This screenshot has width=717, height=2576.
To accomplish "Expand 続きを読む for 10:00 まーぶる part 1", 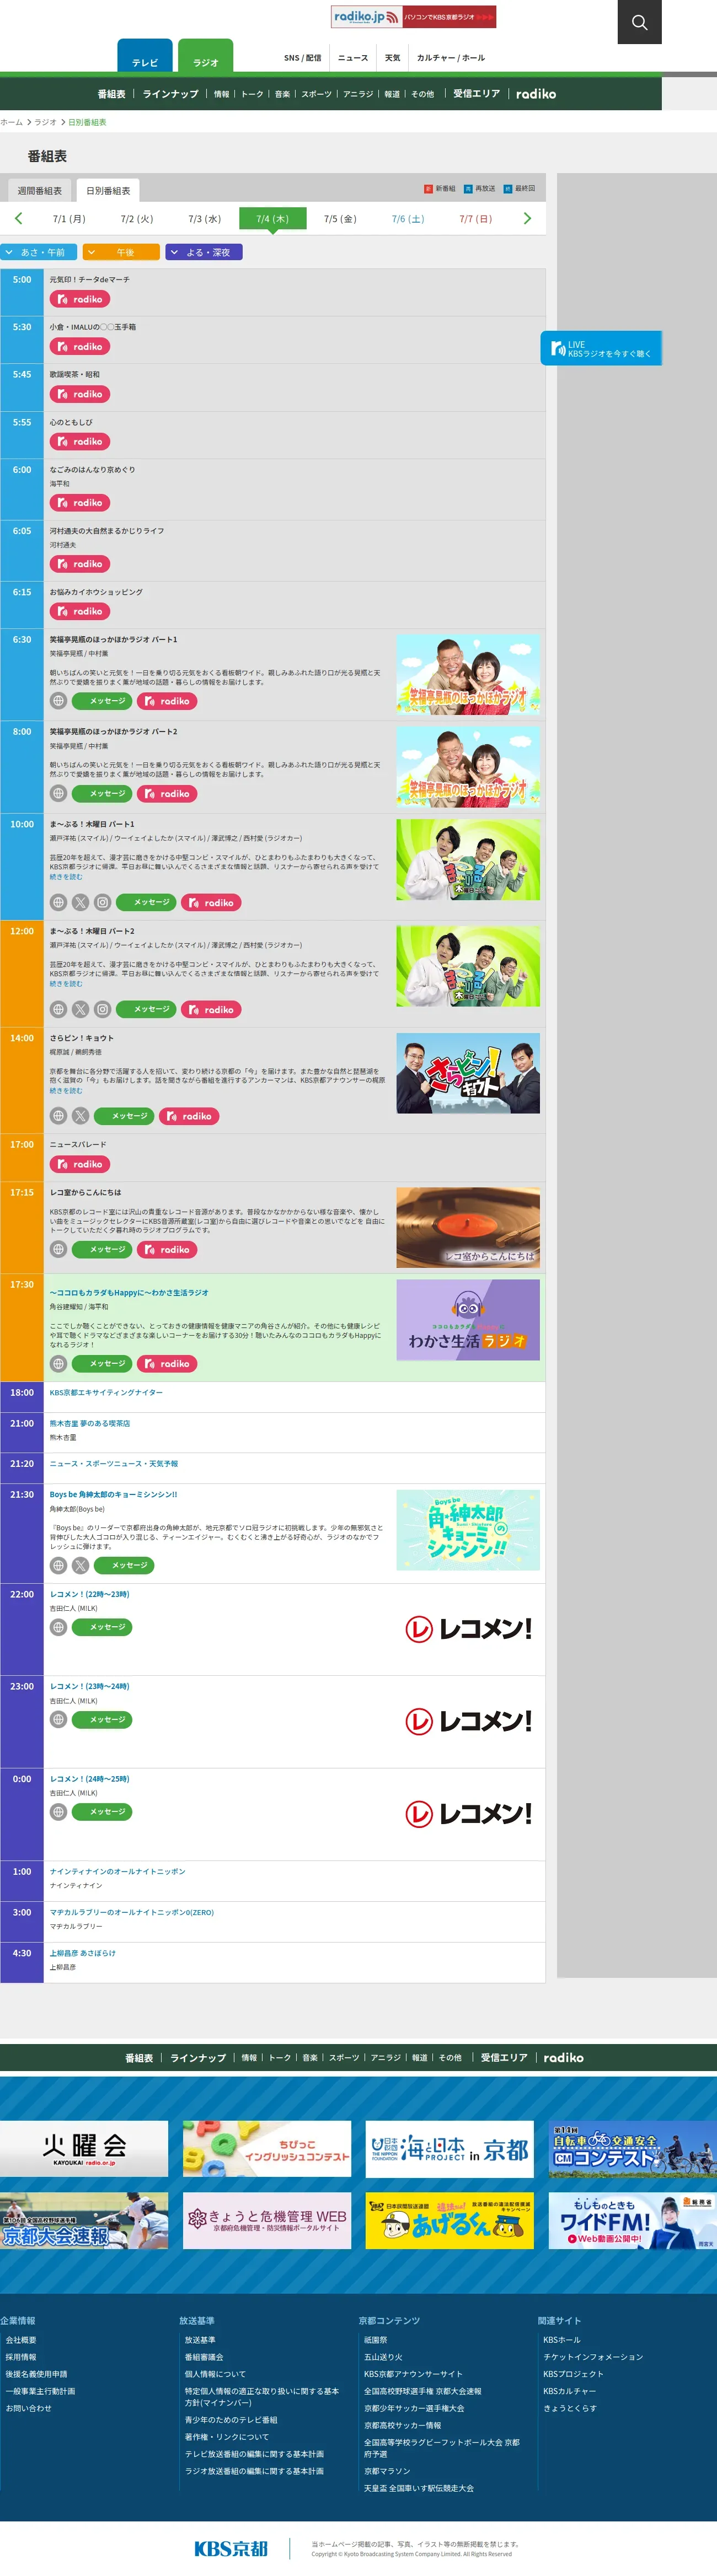I will tap(66, 877).
